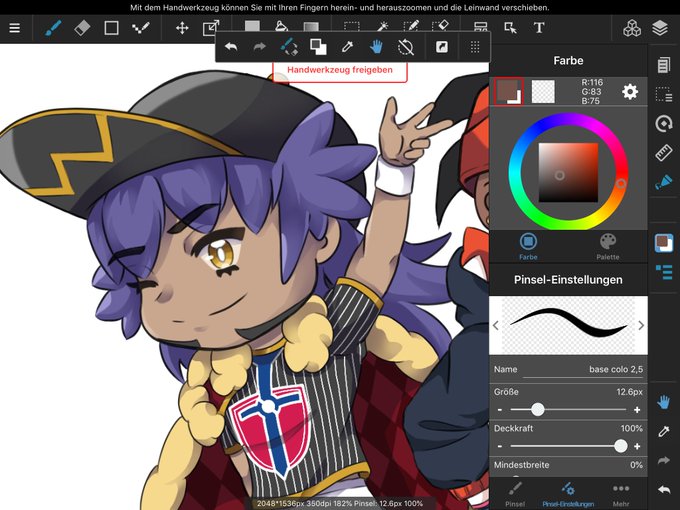Reset canvas rotation in floating toolbar
Image resolution: width=680 pixels, height=510 pixels.
coord(406,47)
